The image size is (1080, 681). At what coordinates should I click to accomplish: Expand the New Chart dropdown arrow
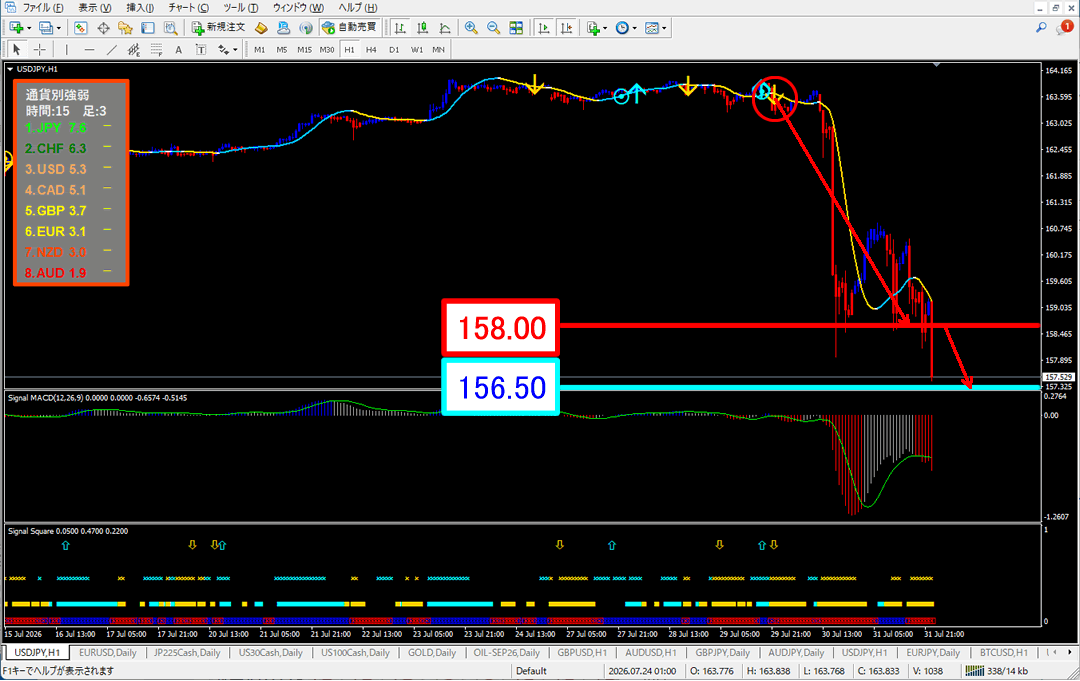click(x=29, y=28)
